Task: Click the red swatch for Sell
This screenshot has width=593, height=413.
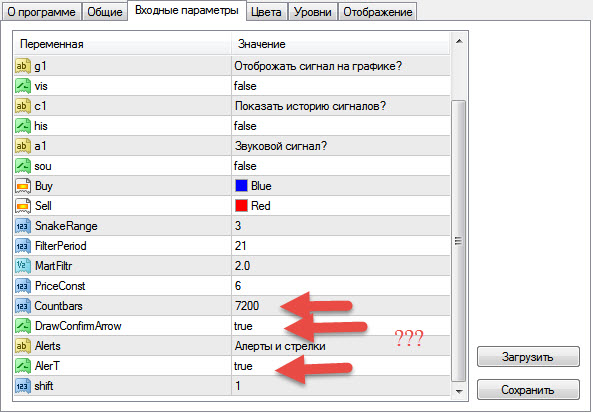Action: point(241,206)
